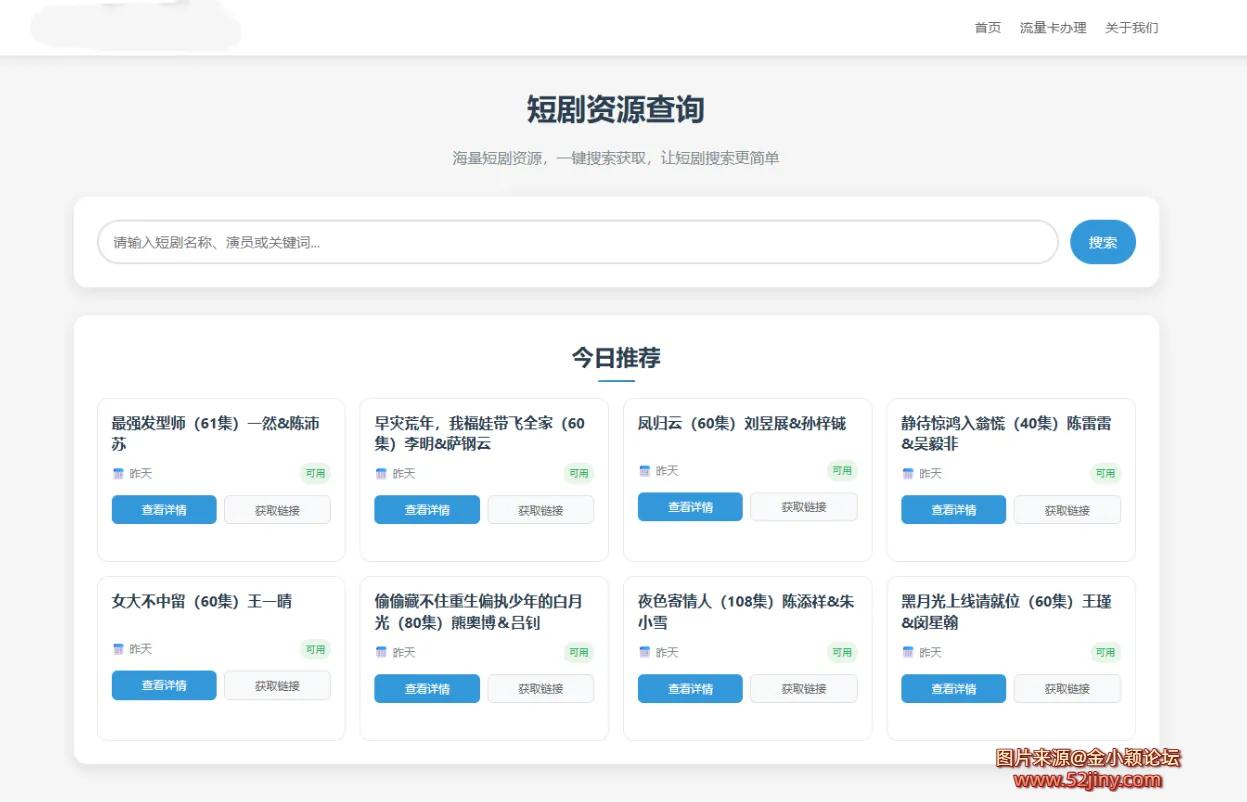Click 查看详情 for 静待惊鸿入翁慌
Image resolution: width=1247 pixels, height=802 pixels.
point(953,510)
